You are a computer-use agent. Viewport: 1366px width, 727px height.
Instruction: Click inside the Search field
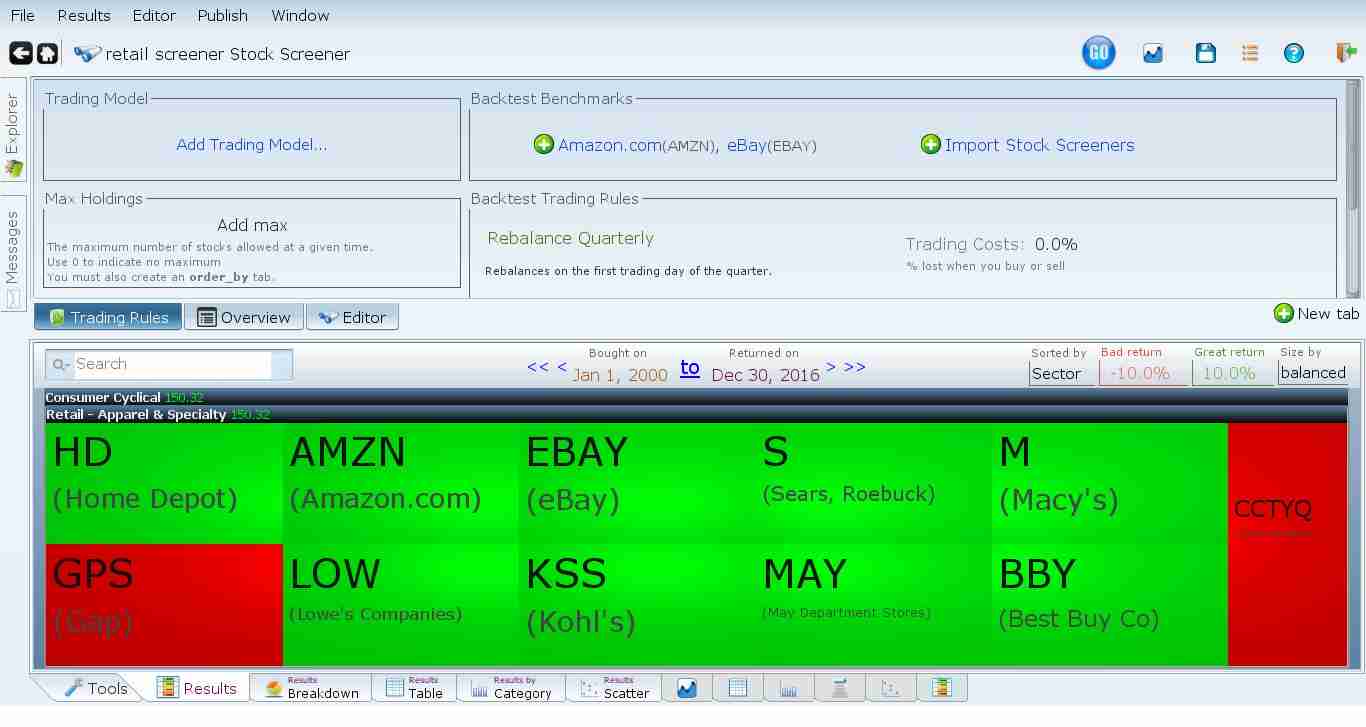172,365
